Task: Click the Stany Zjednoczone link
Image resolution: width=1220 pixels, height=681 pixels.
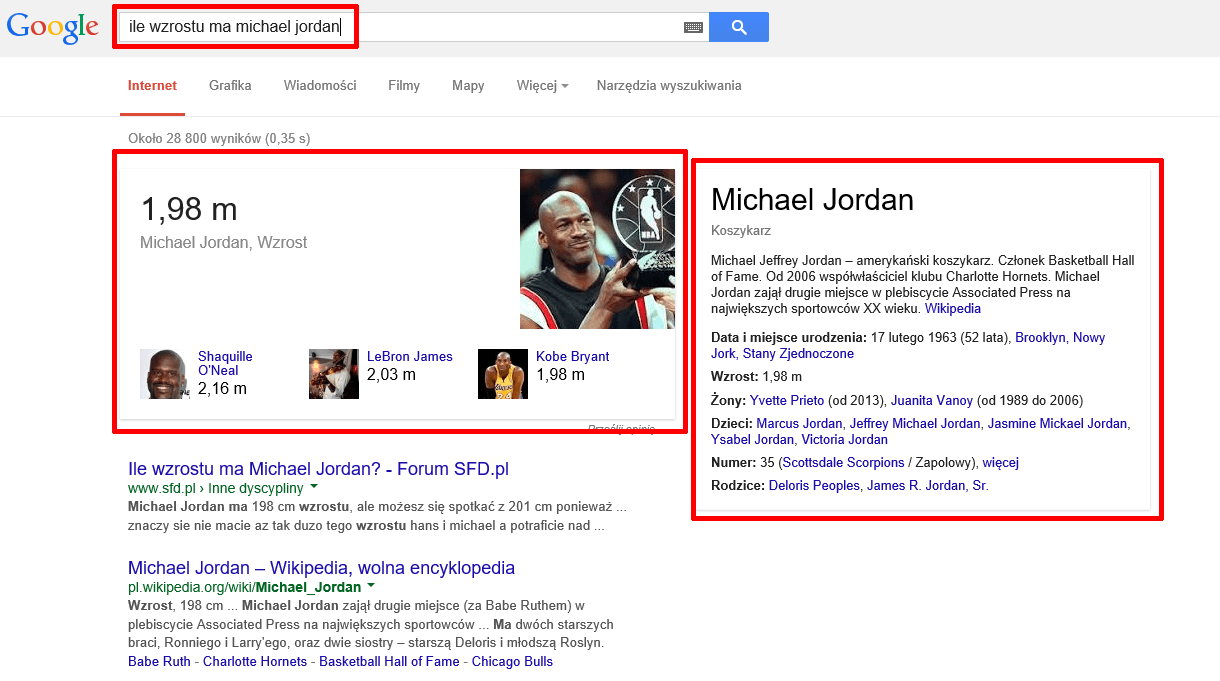Action: pyautogui.click(x=798, y=354)
